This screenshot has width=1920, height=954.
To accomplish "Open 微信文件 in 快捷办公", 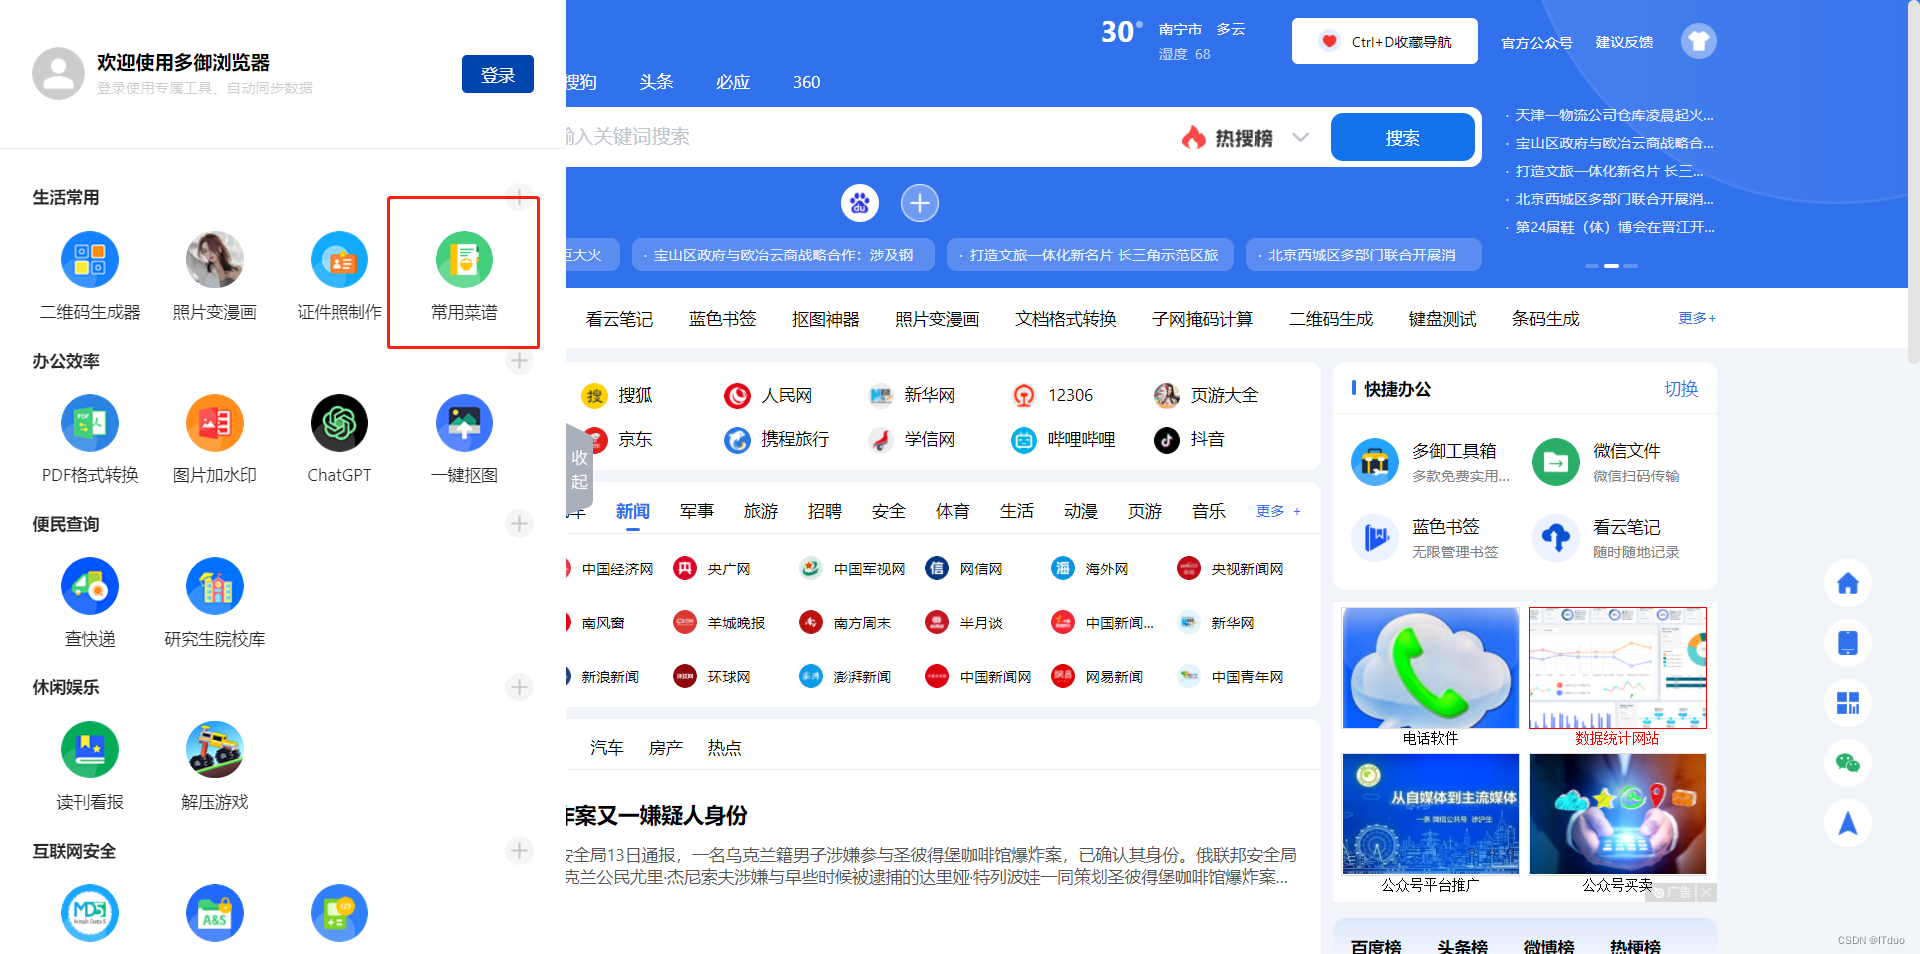I will [x=1607, y=462].
